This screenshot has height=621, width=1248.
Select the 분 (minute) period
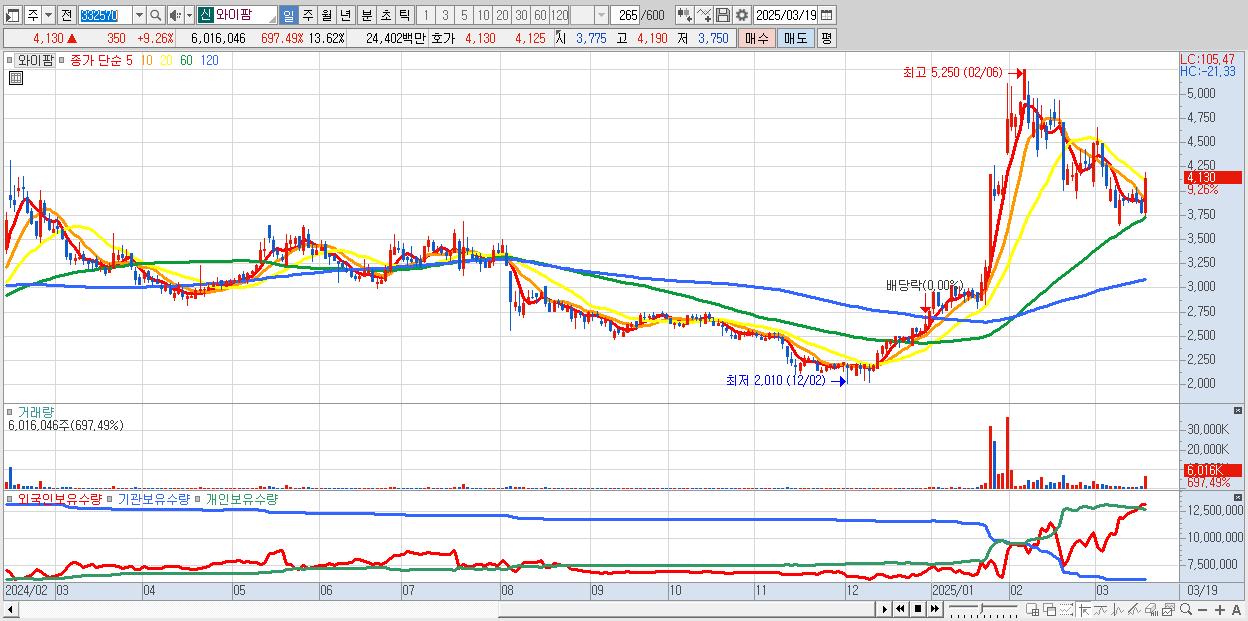click(x=366, y=15)
